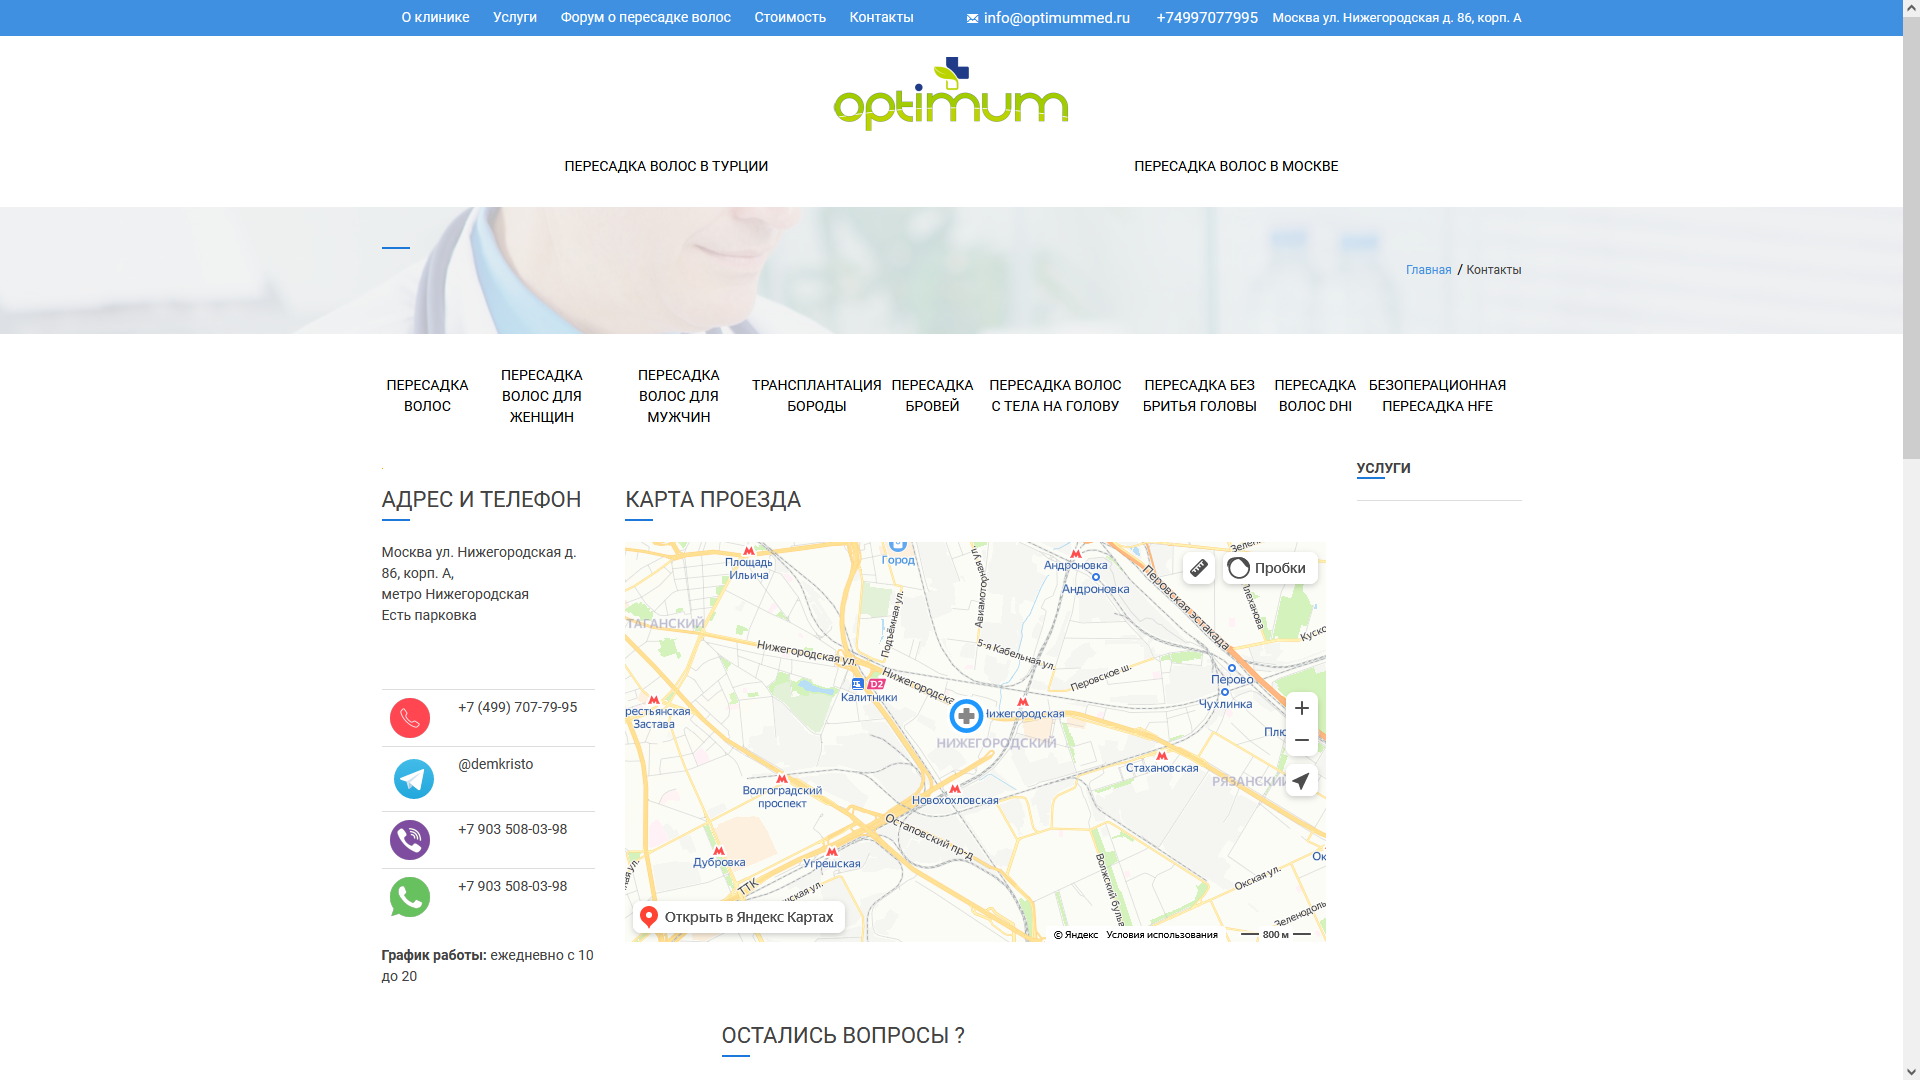Click the info@optimummed.ru email link
The height and width of the screenshot is (1080, 1920).
point(1057,18)
